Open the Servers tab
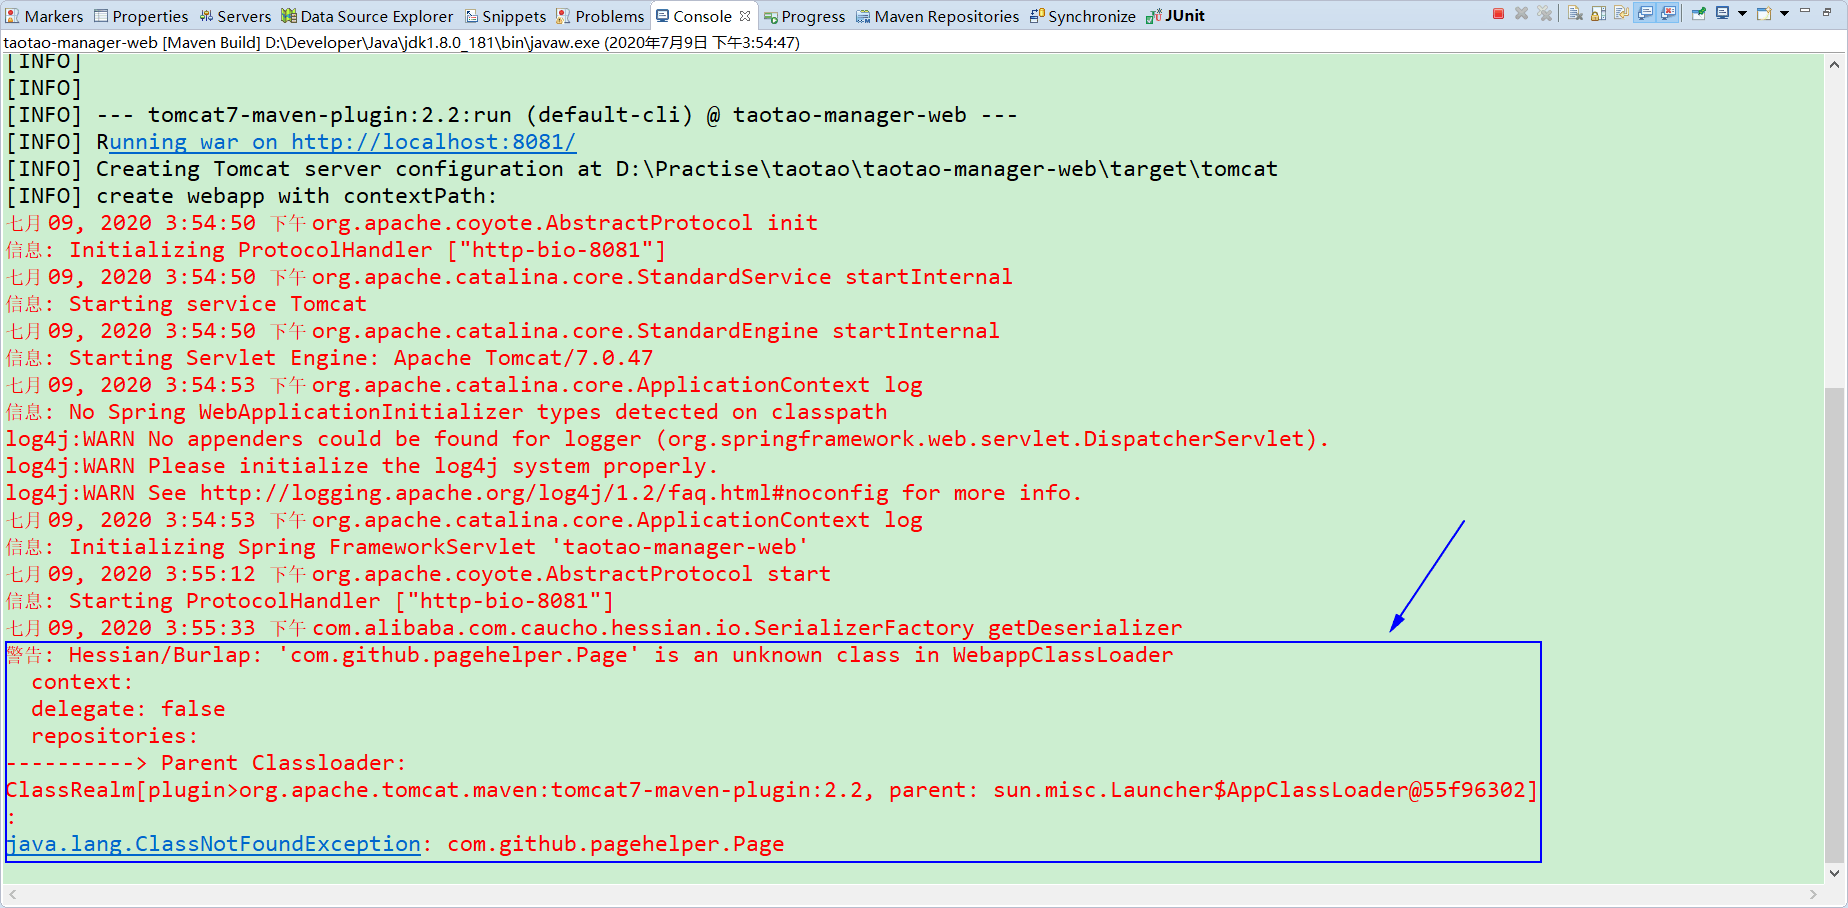 click(235, 16)
